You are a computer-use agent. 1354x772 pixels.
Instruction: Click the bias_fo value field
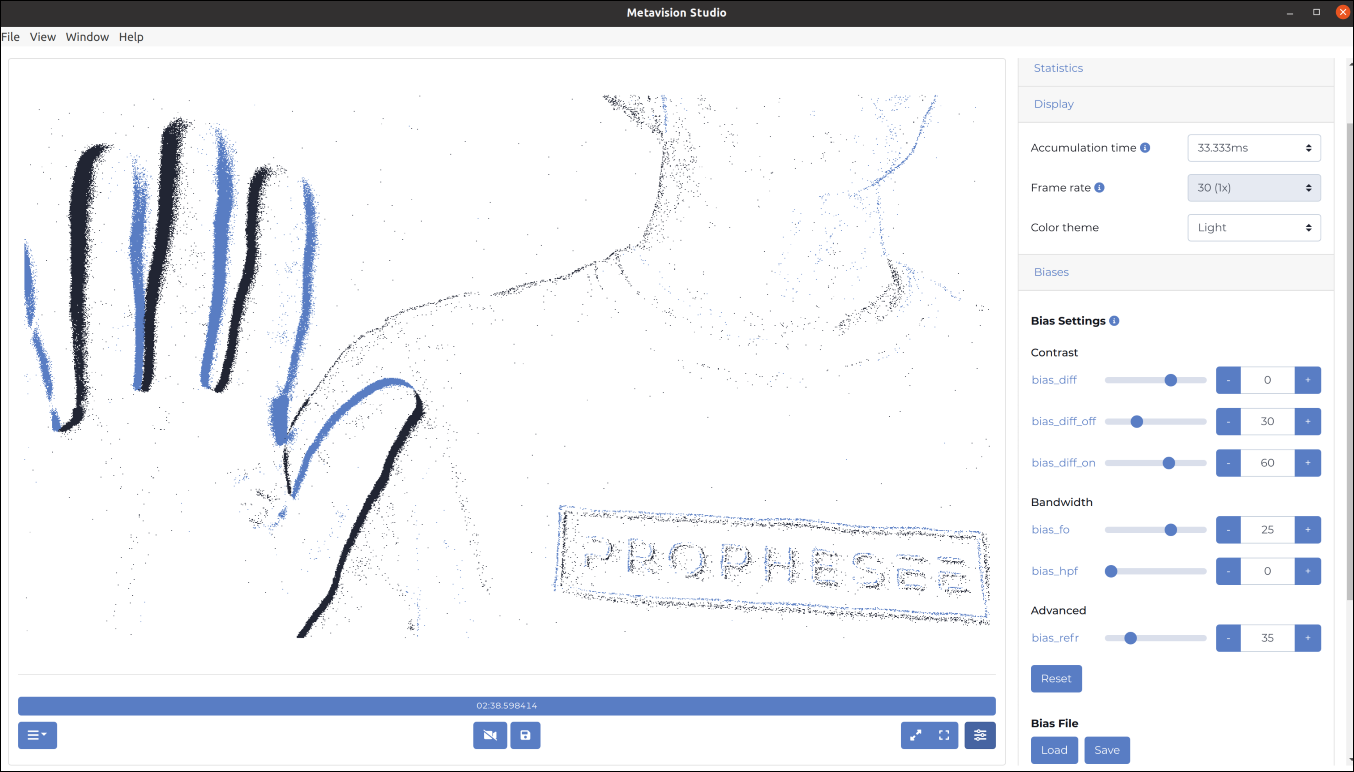coord(1268,530)
